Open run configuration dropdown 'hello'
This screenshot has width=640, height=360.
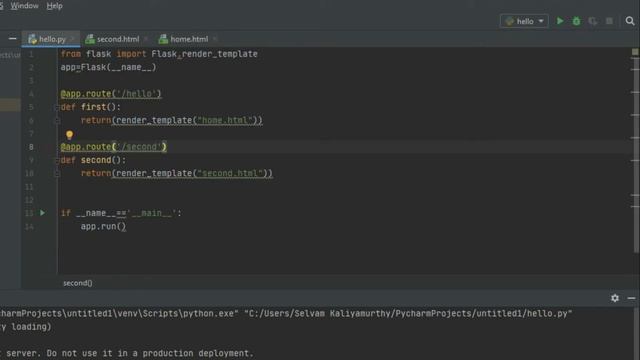coord(524,21)
